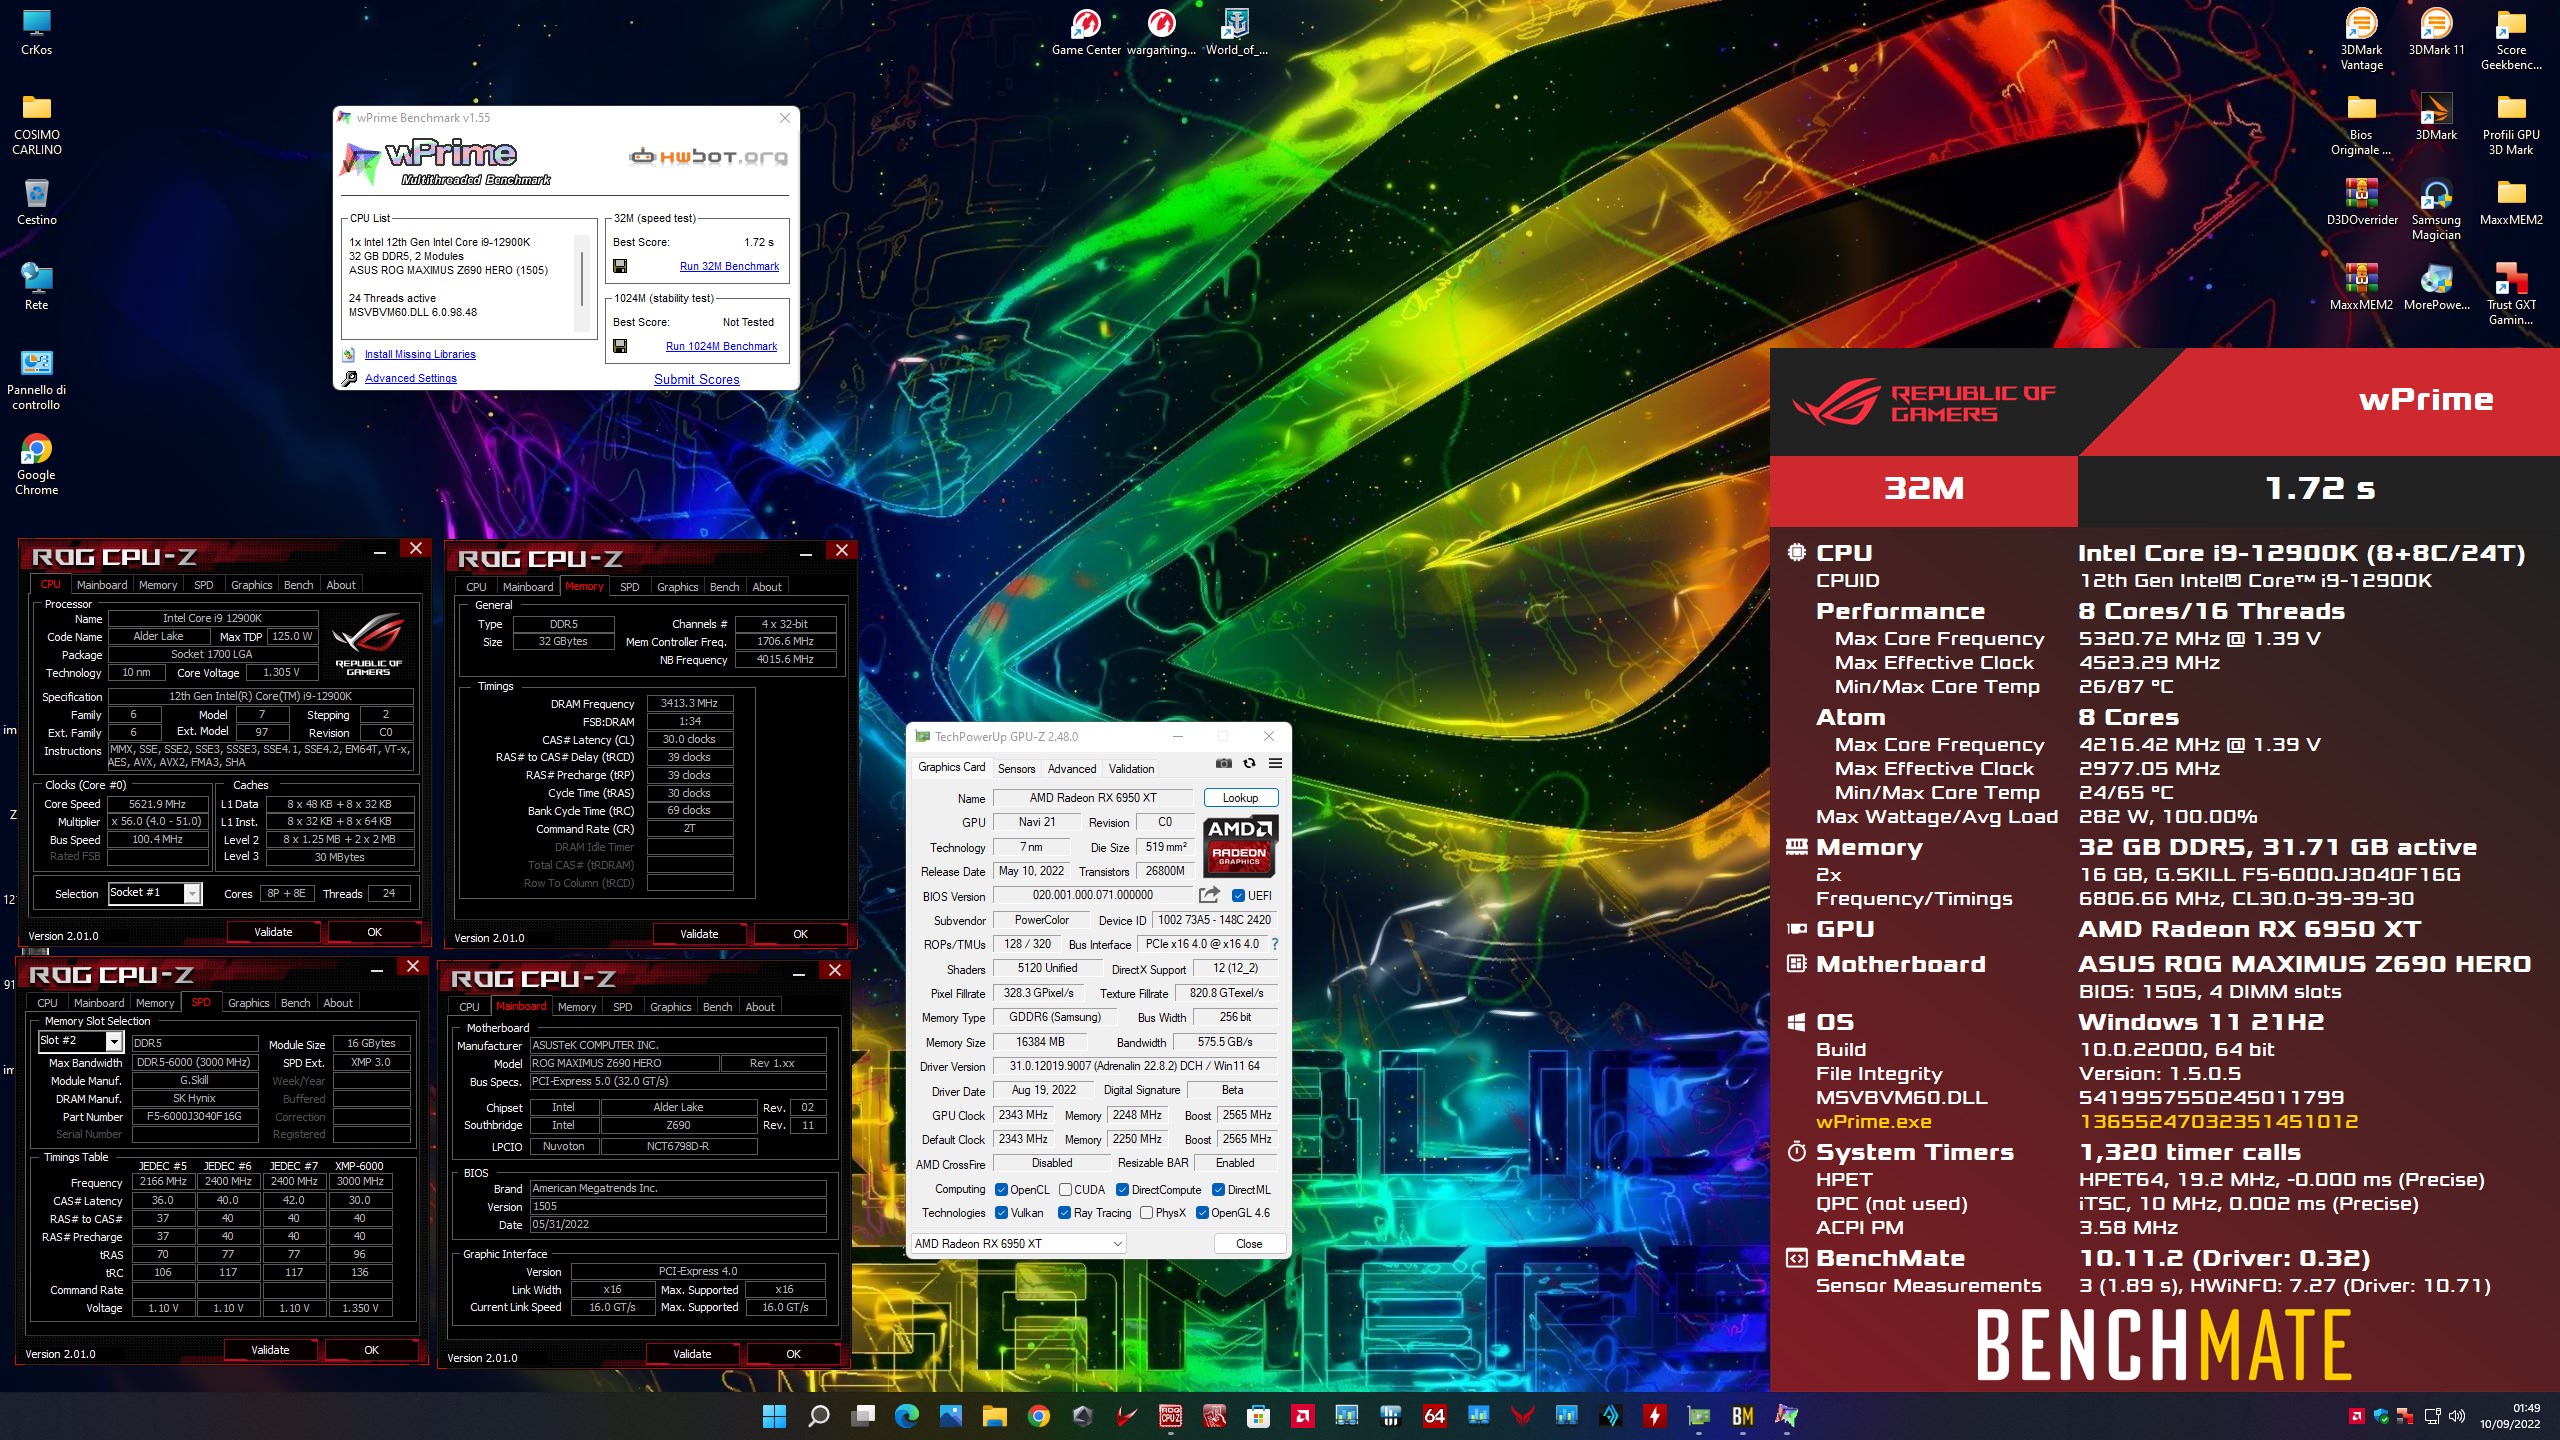Click Run 1024M Benchmark link
The width and height of the screenshot is (2560, 1440).
(x=721, y=346)
